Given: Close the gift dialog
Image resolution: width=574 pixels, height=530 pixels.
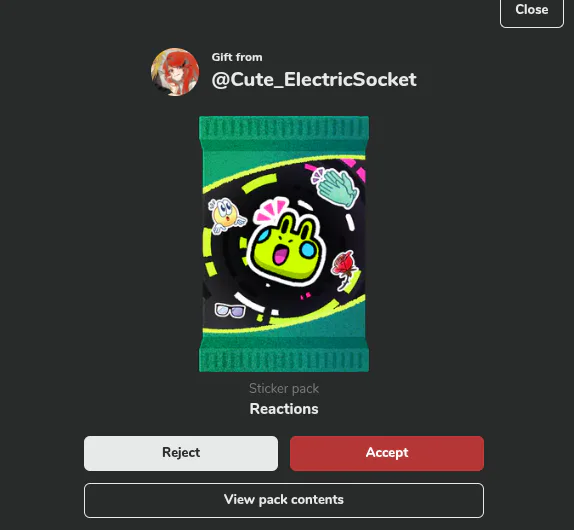Looking at the screenshot, I should (532, 11).
